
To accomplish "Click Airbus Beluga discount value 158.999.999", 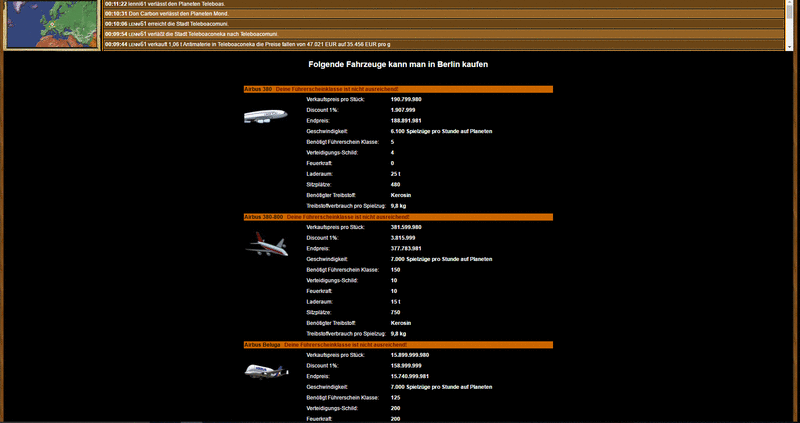I will point(406,366).
